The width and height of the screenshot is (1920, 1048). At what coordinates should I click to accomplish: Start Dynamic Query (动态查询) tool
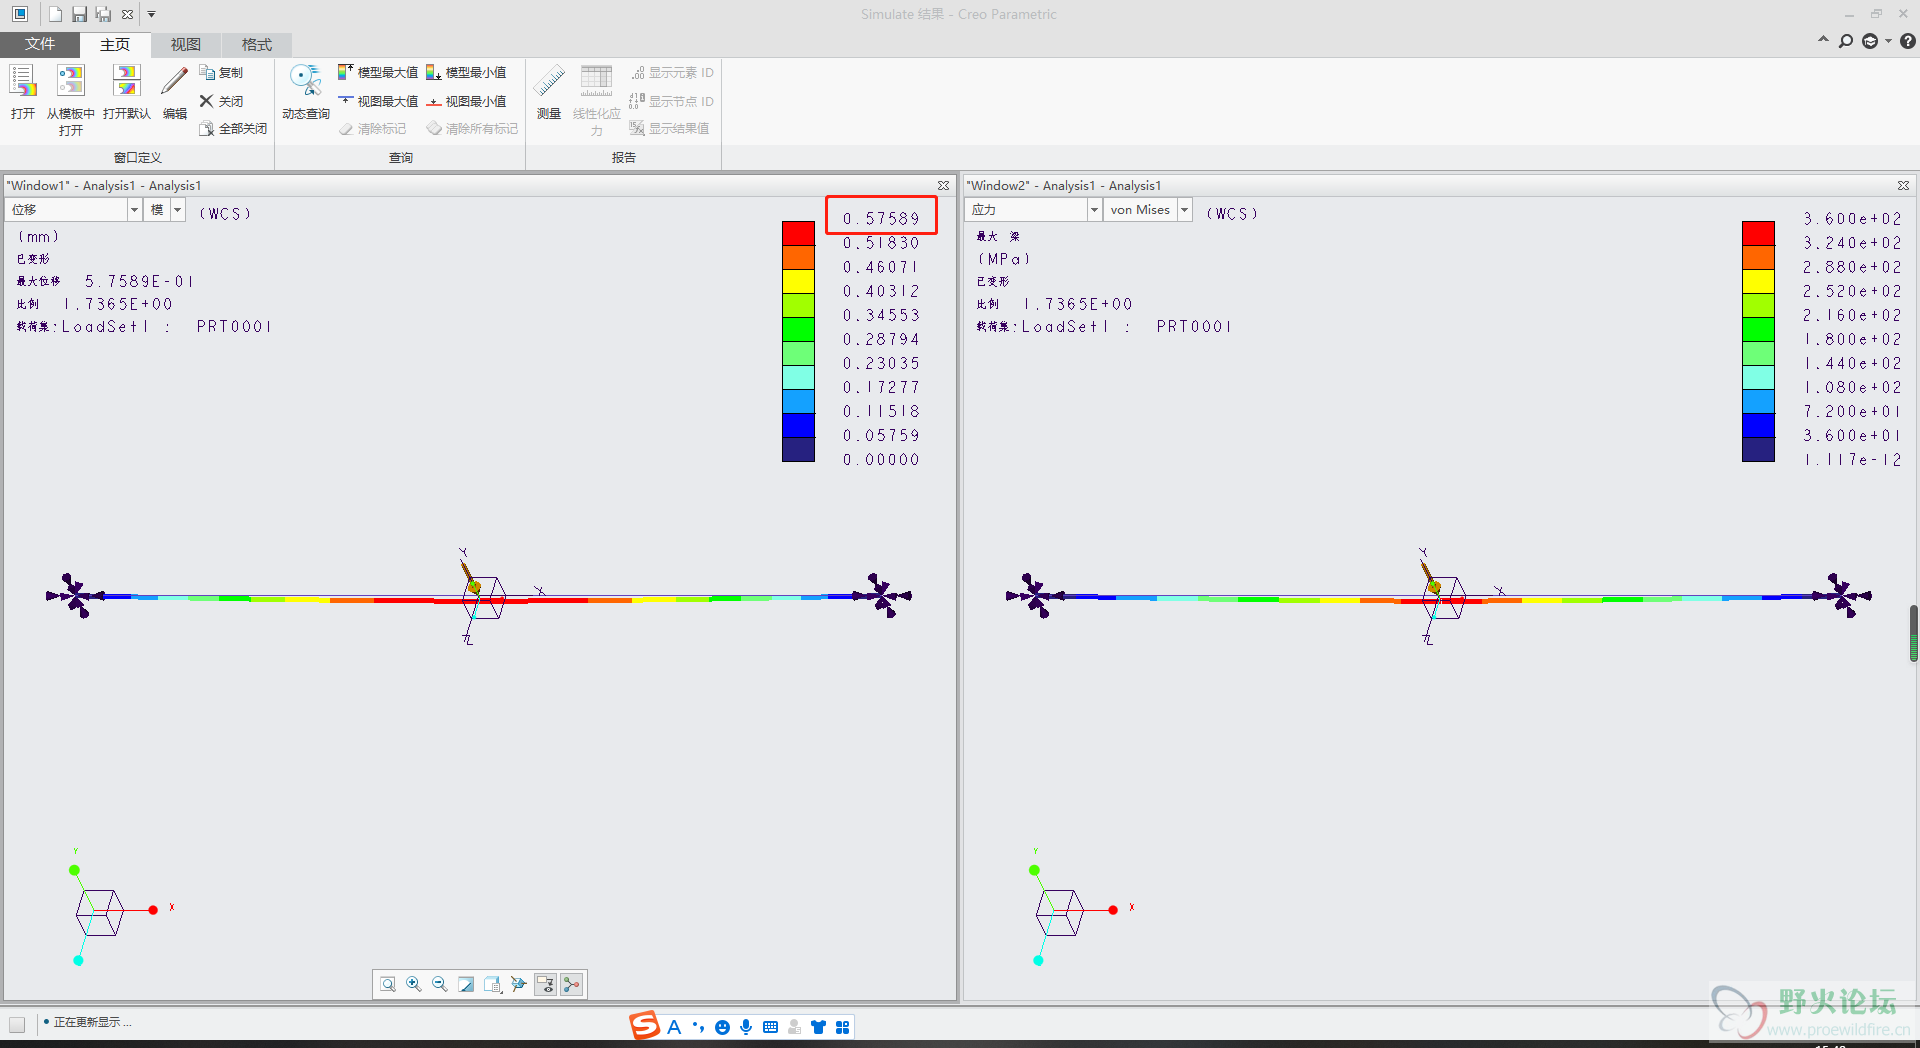click(x=305, y=92)
